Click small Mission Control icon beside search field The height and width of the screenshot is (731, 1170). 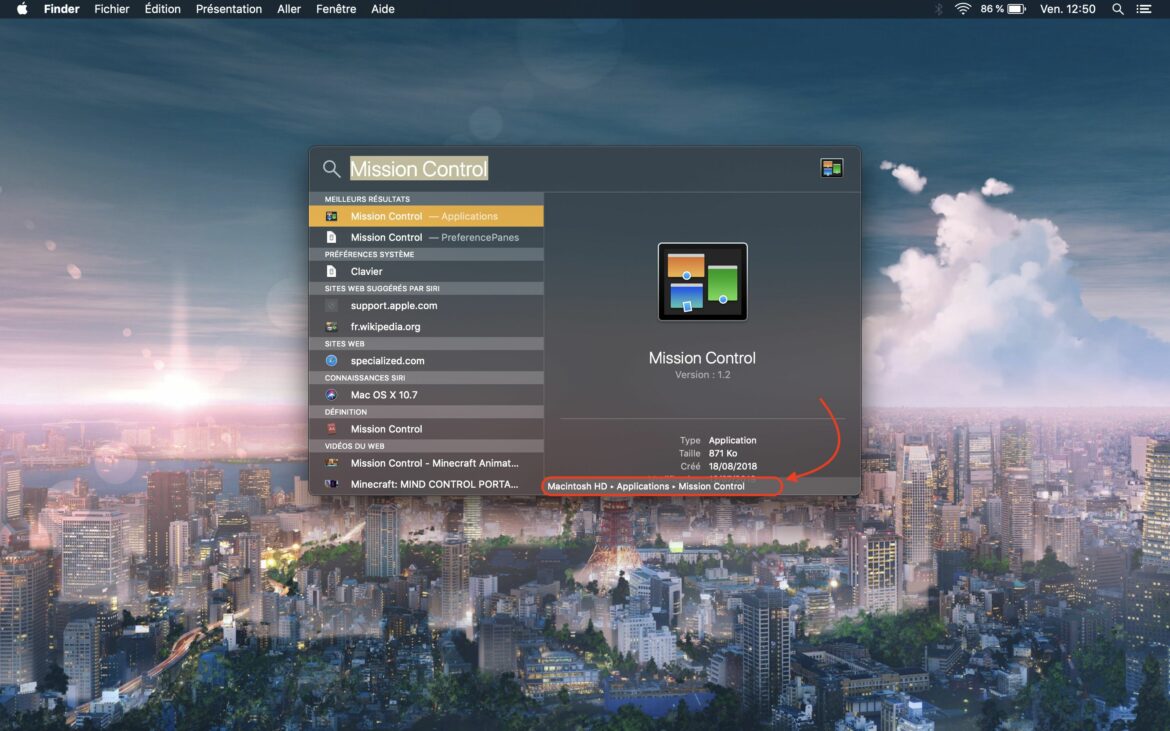tap(832, 168)
